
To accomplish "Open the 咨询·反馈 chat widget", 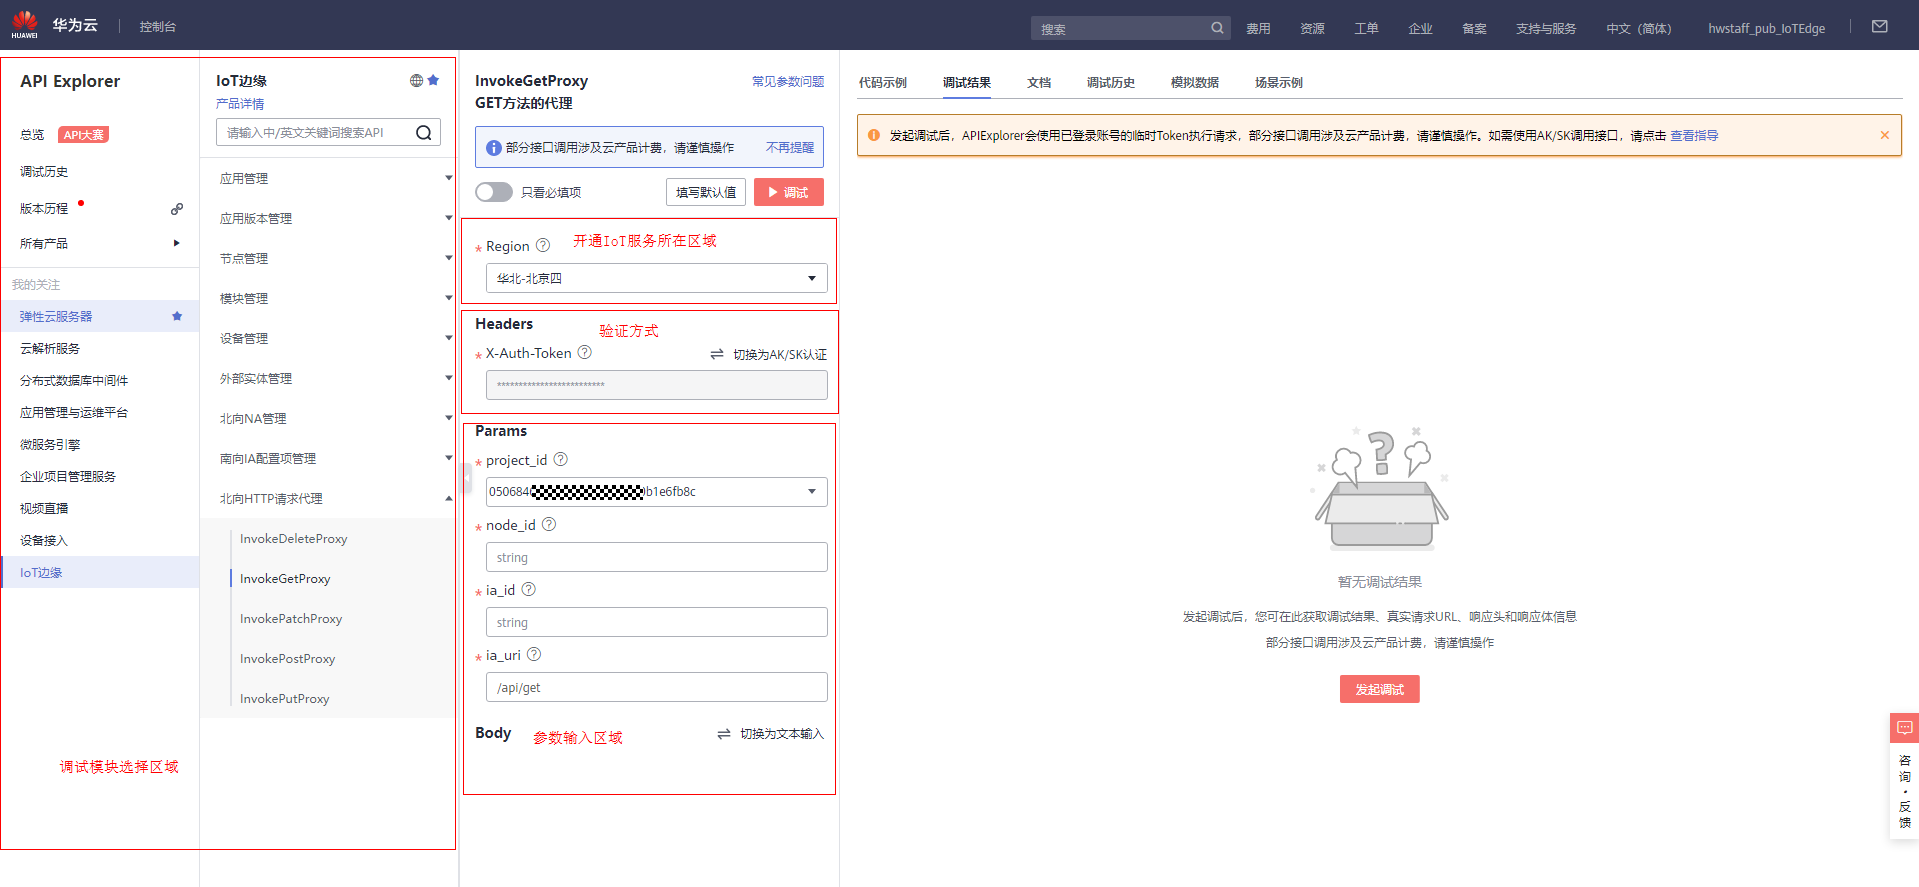I will pyautogui.click(x=1904, y=776).
